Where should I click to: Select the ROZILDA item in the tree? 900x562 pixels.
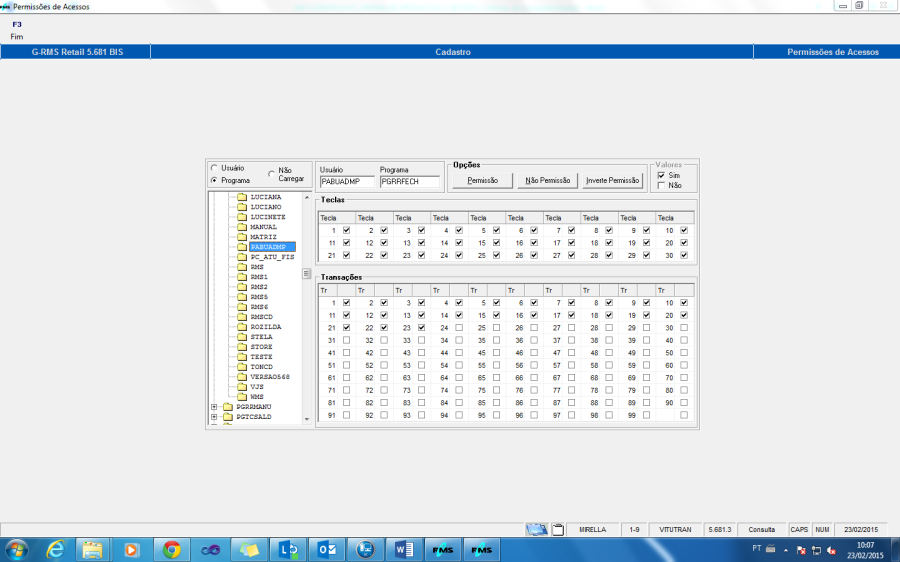(x=266, y=327)
